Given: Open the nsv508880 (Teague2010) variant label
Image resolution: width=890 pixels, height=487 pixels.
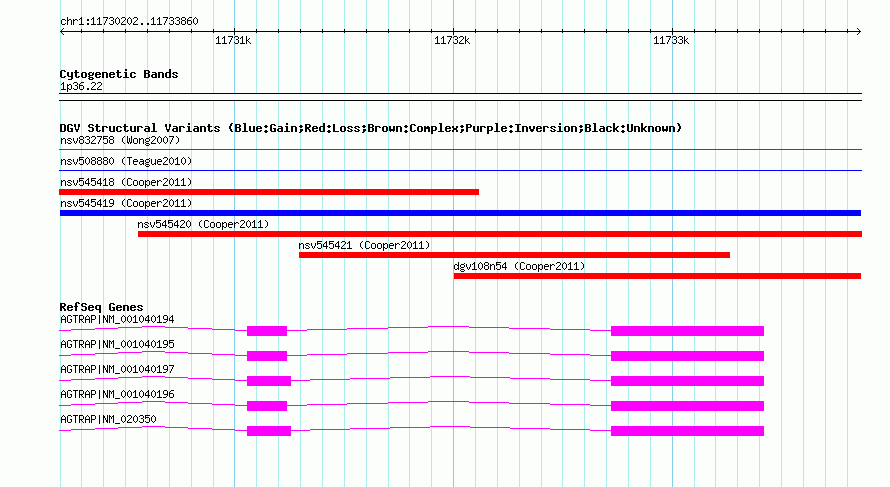Looking at the screenshot, I should (126, 161).
